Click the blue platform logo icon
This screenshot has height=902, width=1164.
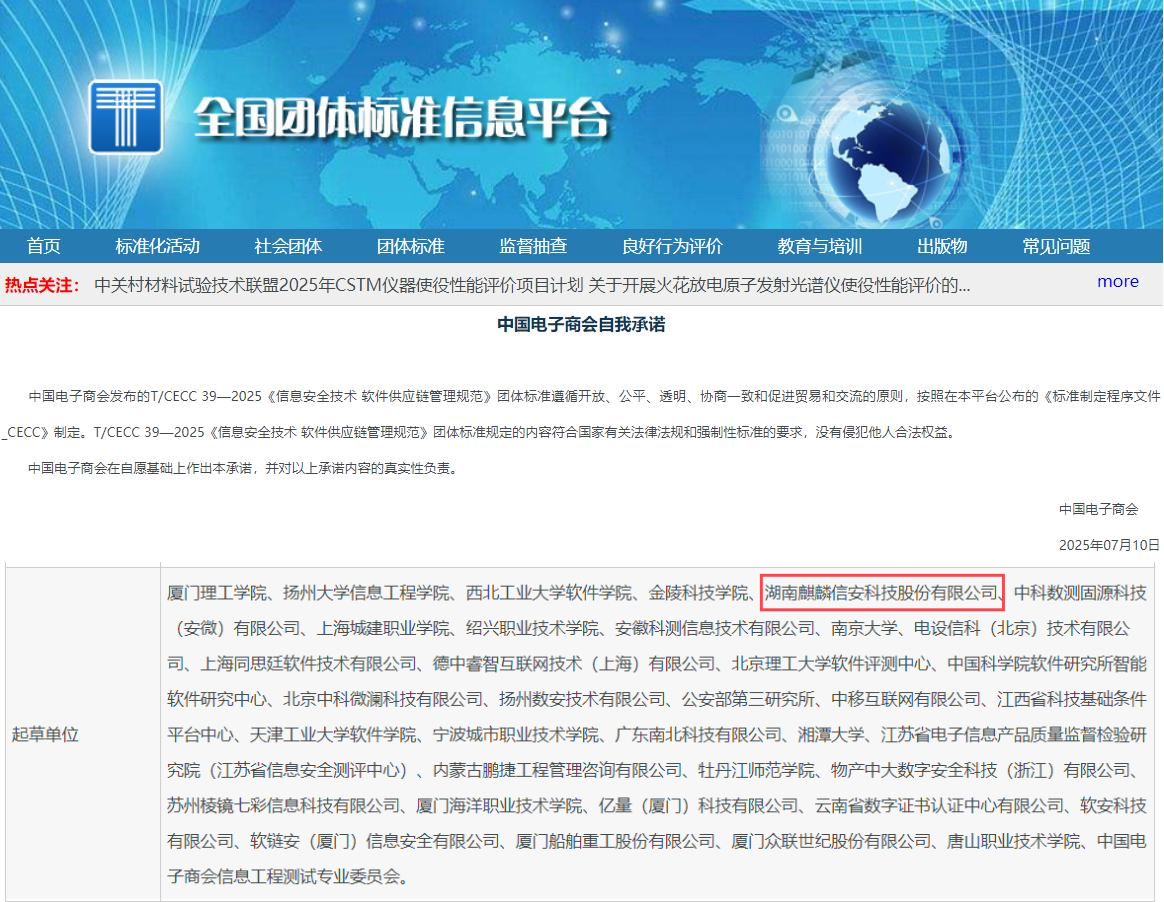[x=126, y=116]
